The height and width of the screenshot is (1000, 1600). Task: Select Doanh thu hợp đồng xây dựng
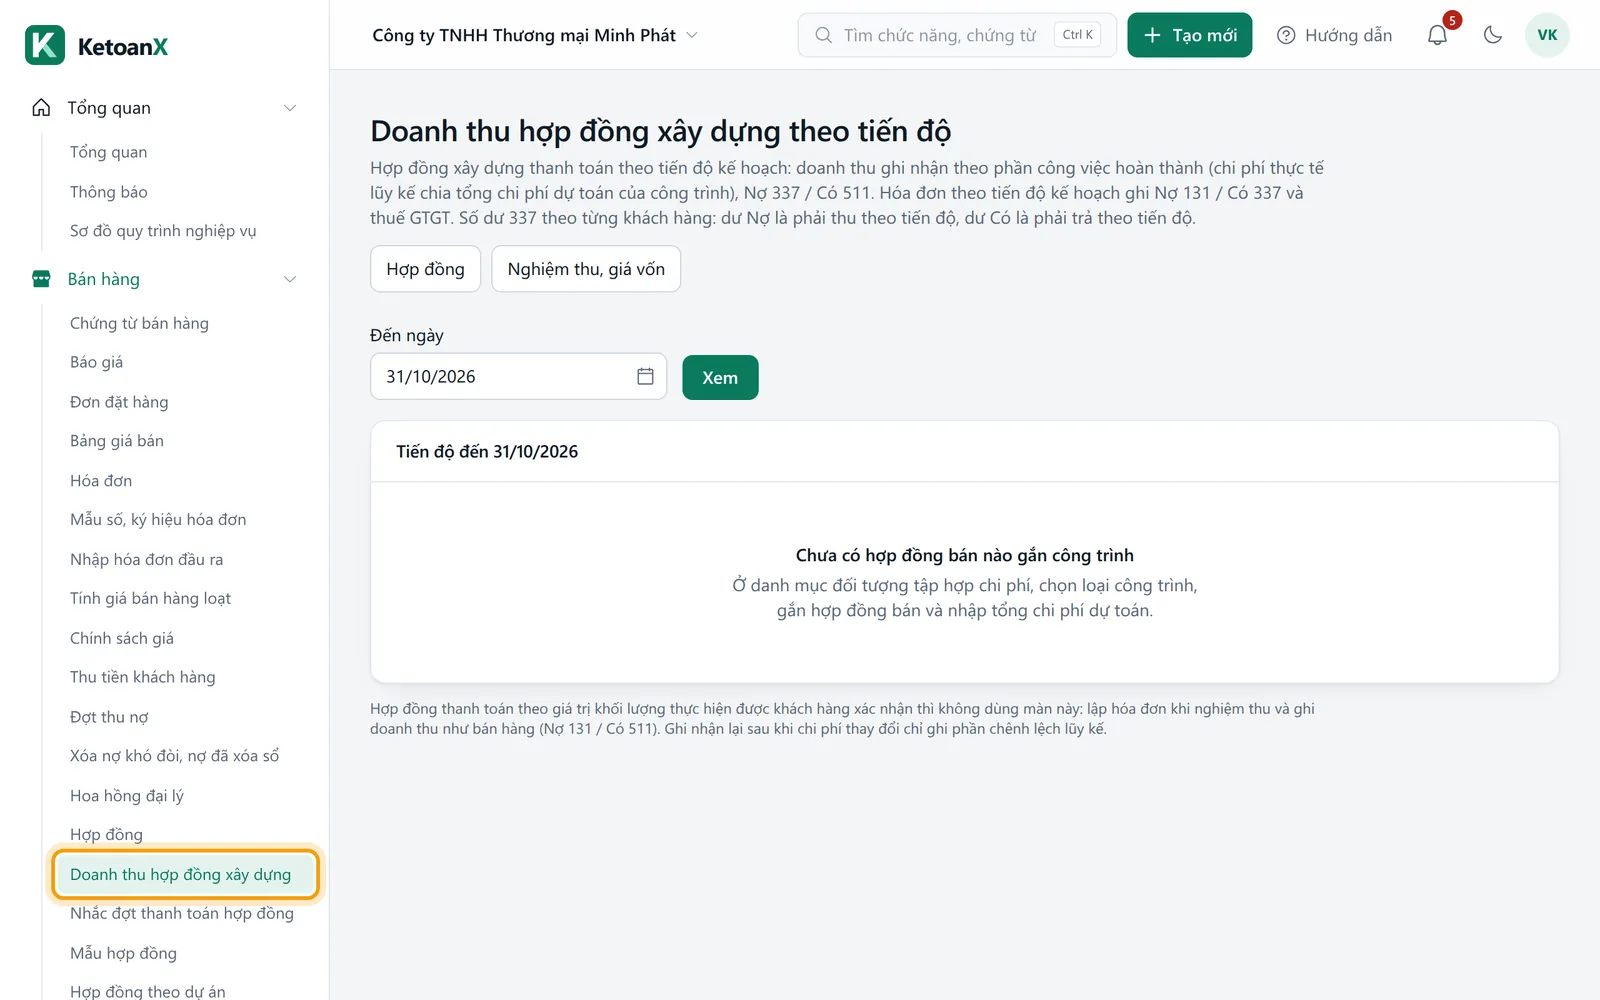[186, 875]
